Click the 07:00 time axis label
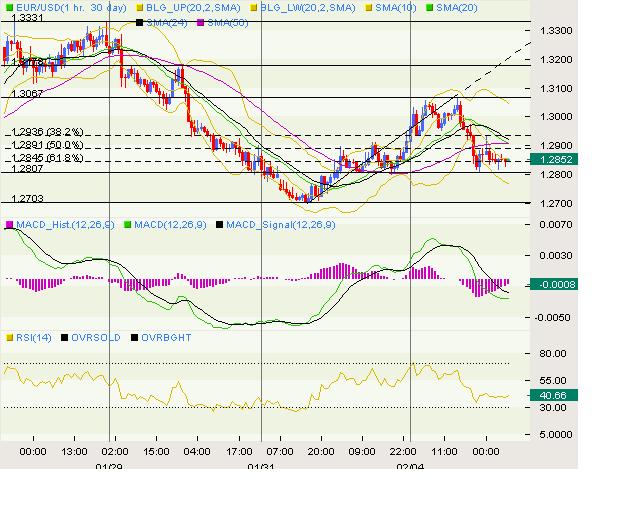 click(280, 452)
